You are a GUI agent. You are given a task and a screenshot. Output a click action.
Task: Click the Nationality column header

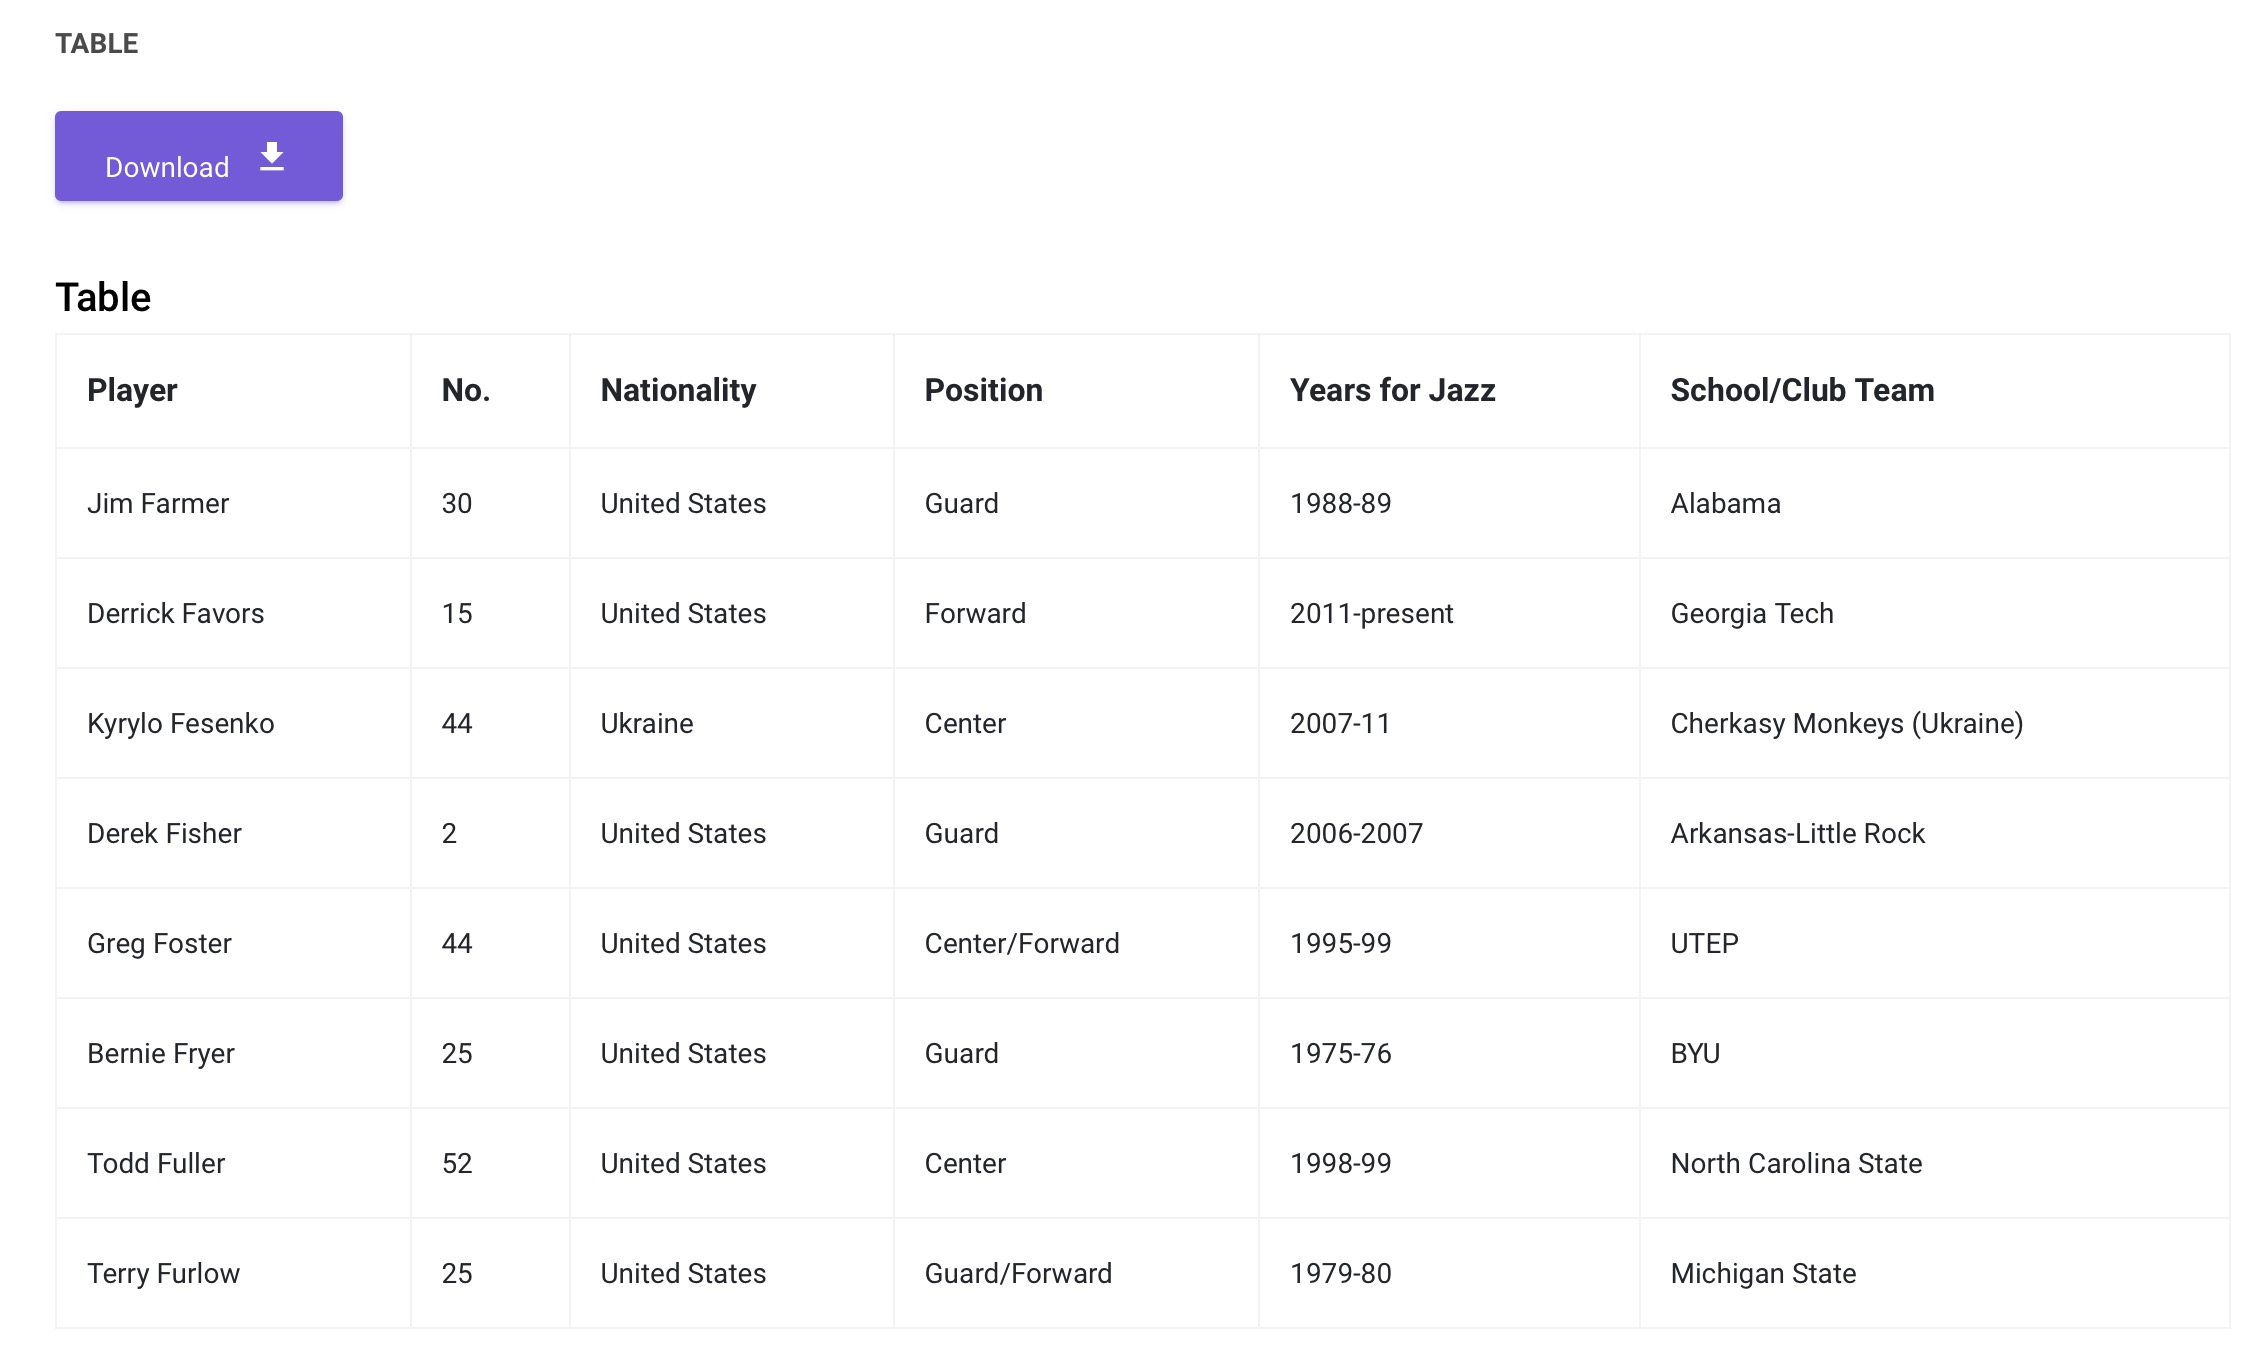[731, 391]
